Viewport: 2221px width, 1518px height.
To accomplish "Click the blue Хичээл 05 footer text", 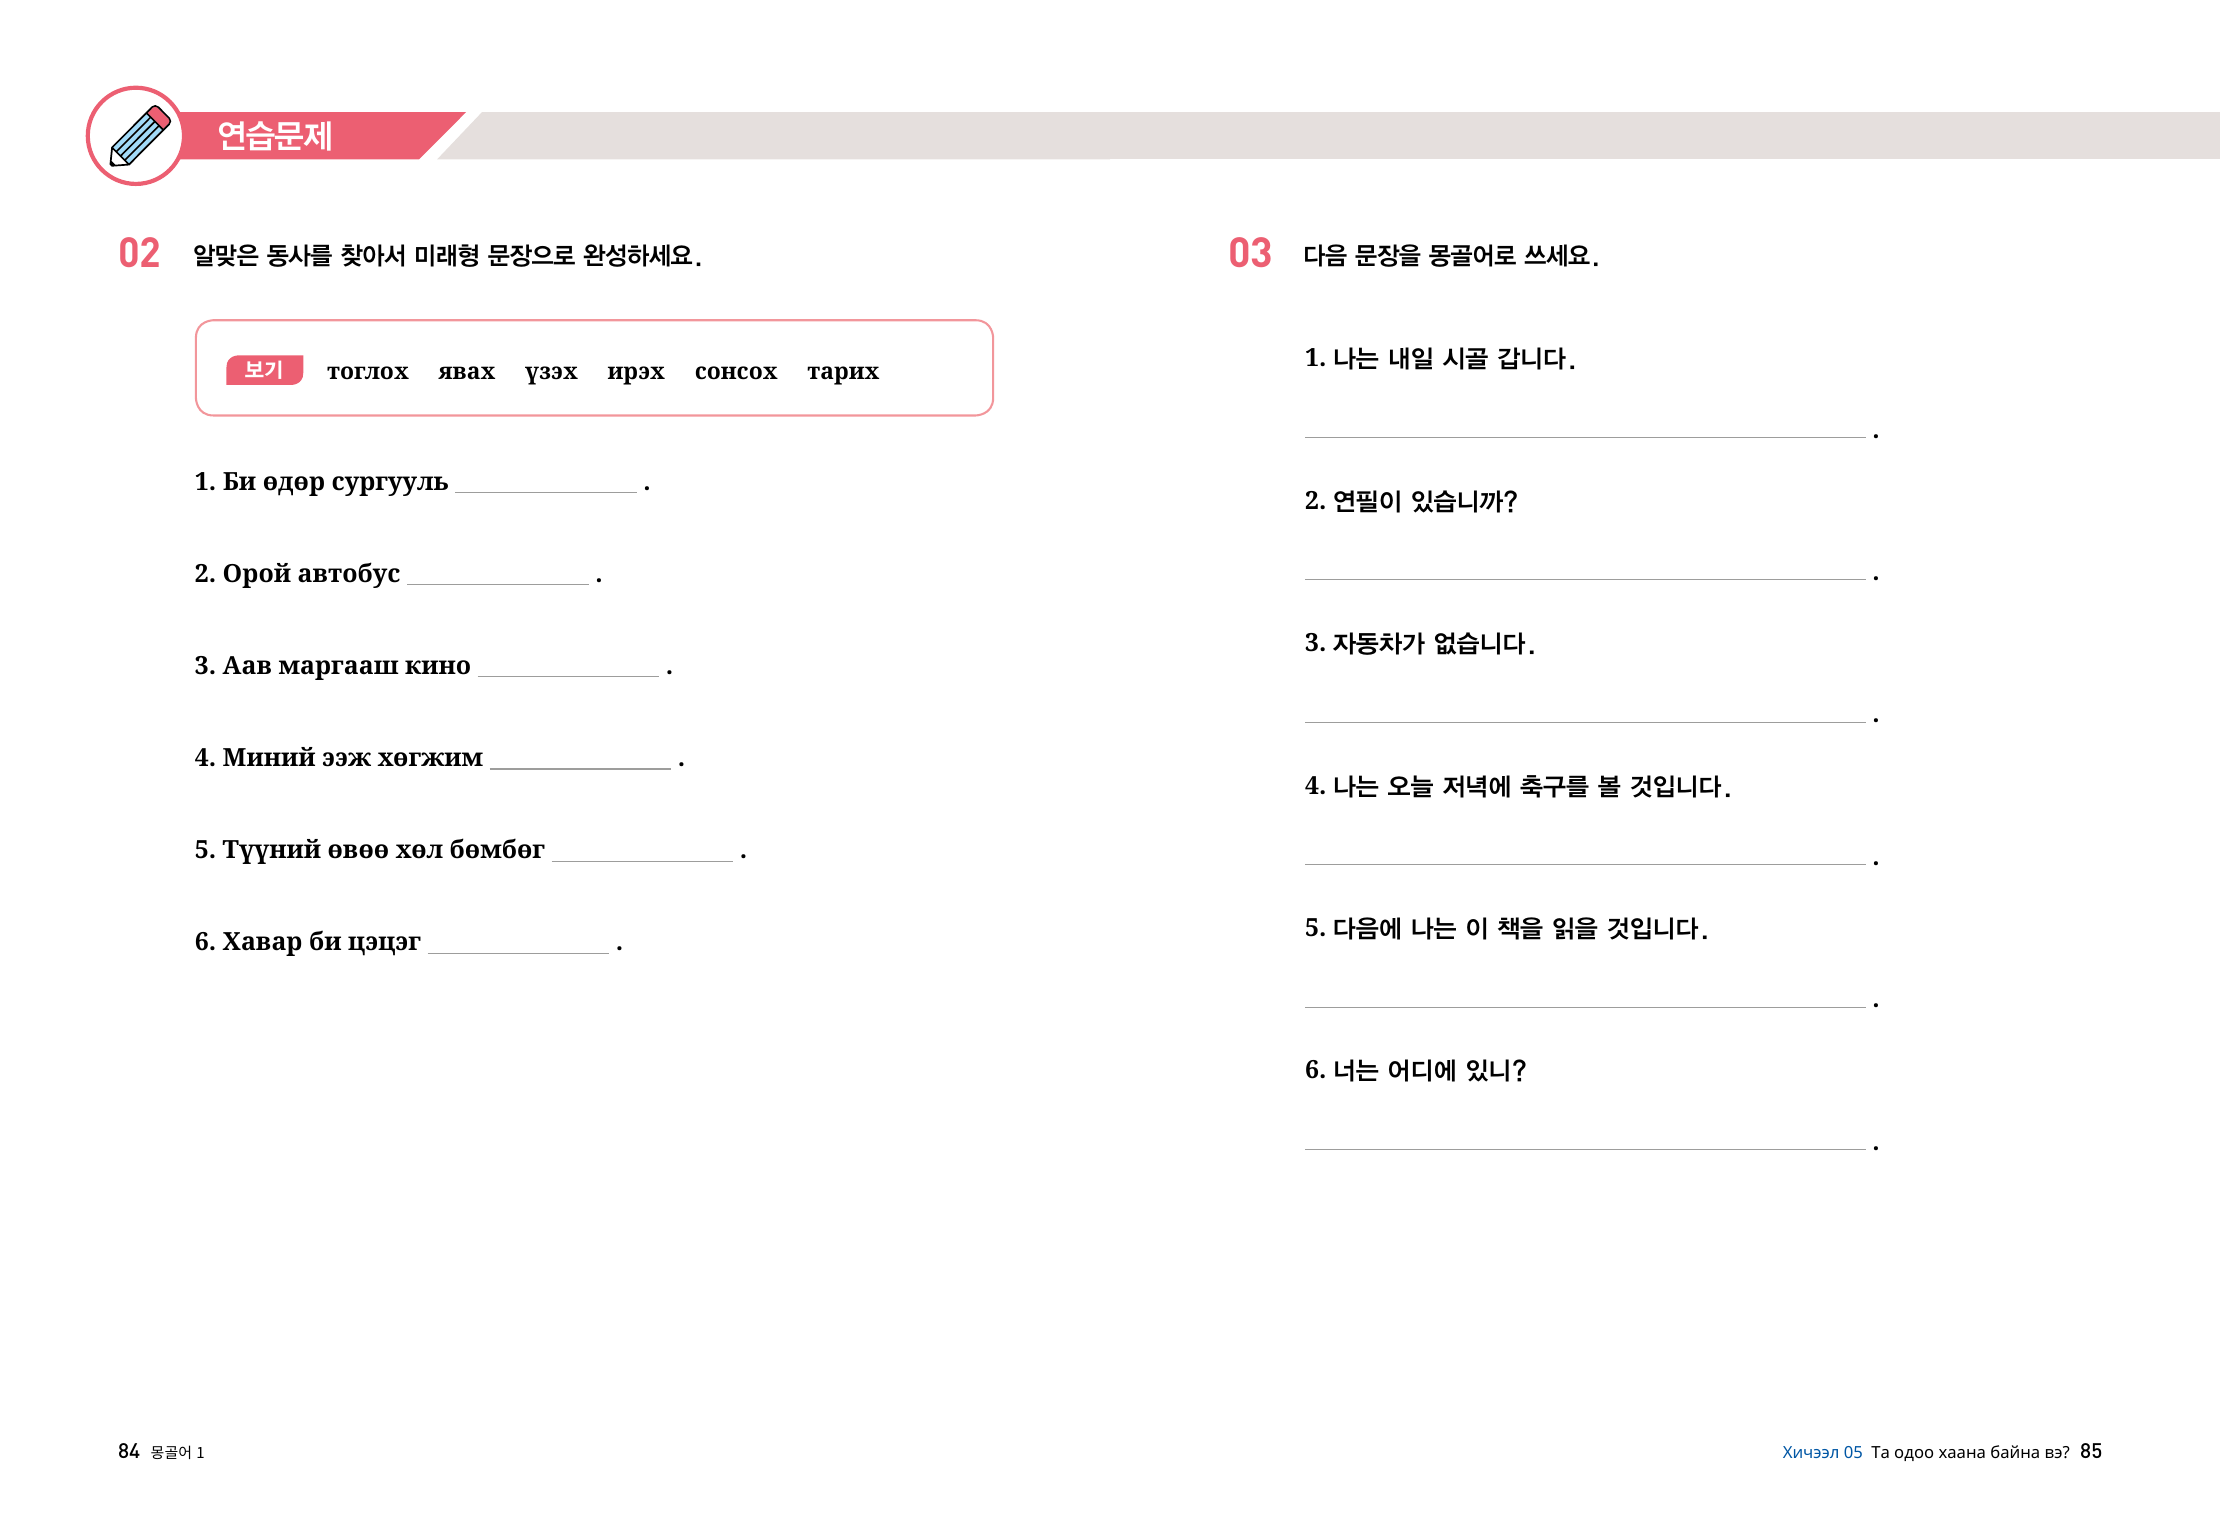I will 1821,1452.
